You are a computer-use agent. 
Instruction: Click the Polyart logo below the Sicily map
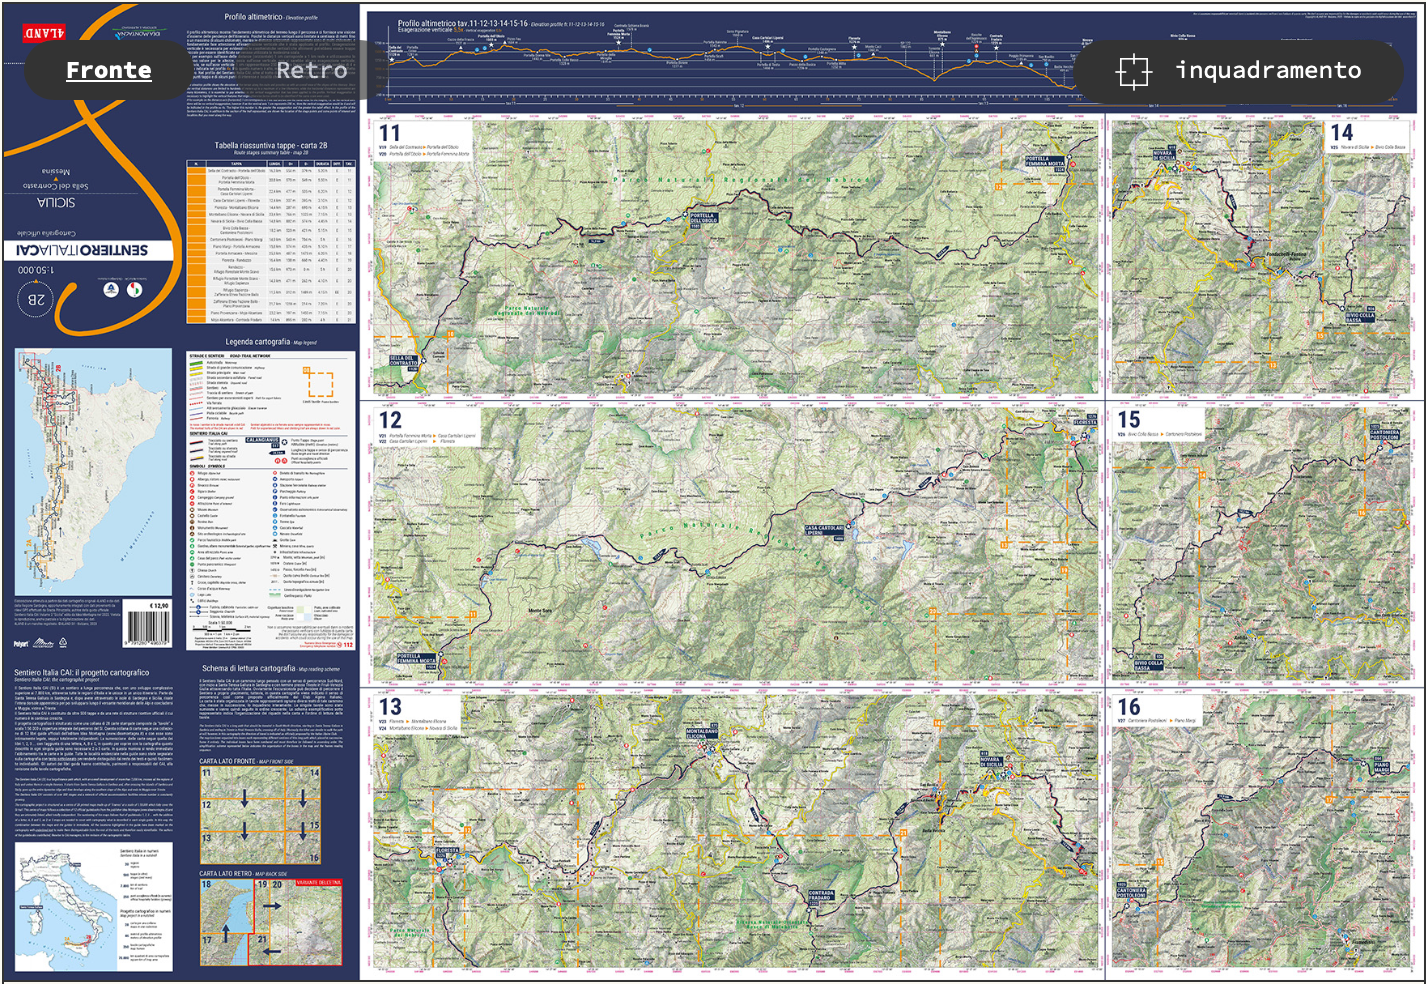click(x=21, y=643)
